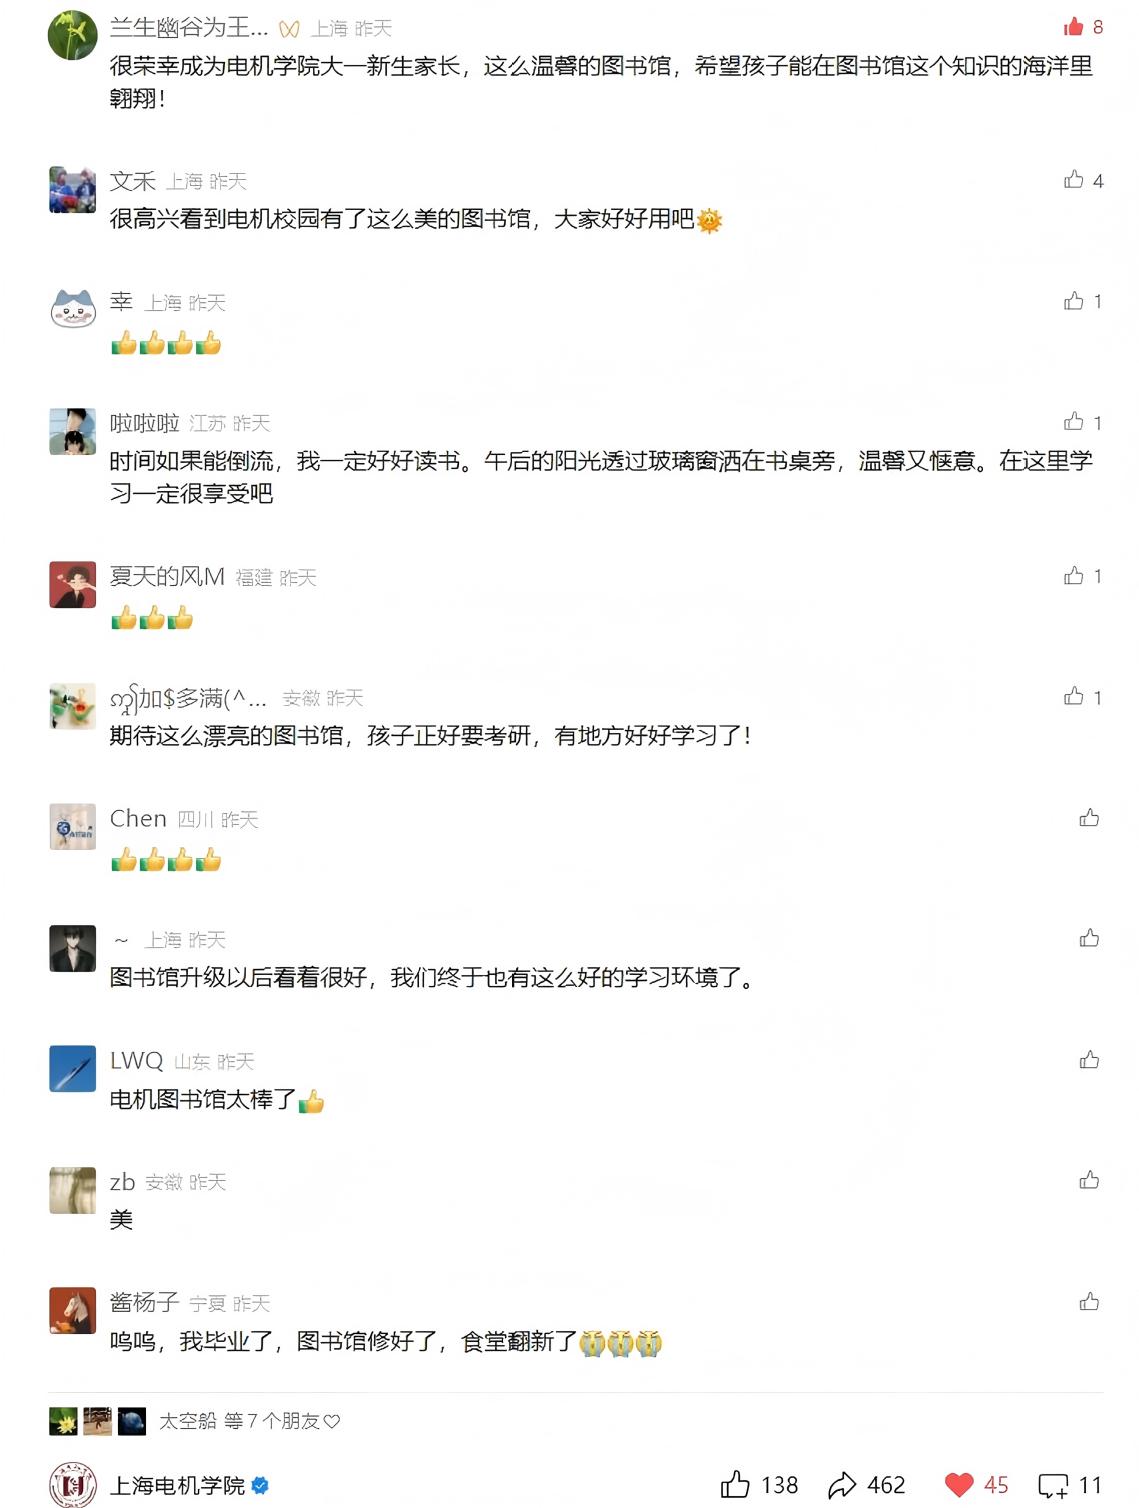This screenshot has height=1508, width=1139.
Task: Like 文禾's comment about the library
Action: [x=1074, y=180]
